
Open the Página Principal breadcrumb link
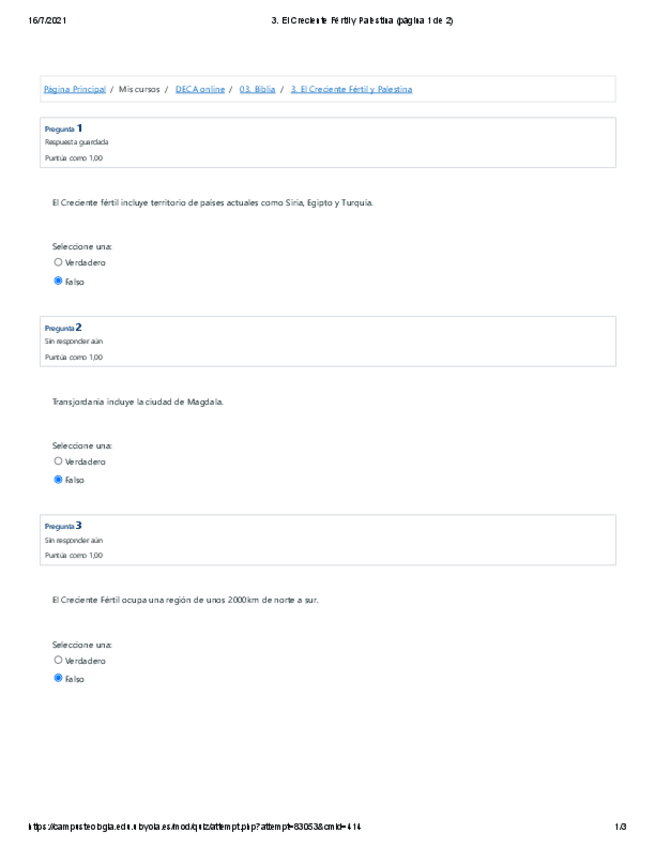[75, 90]
